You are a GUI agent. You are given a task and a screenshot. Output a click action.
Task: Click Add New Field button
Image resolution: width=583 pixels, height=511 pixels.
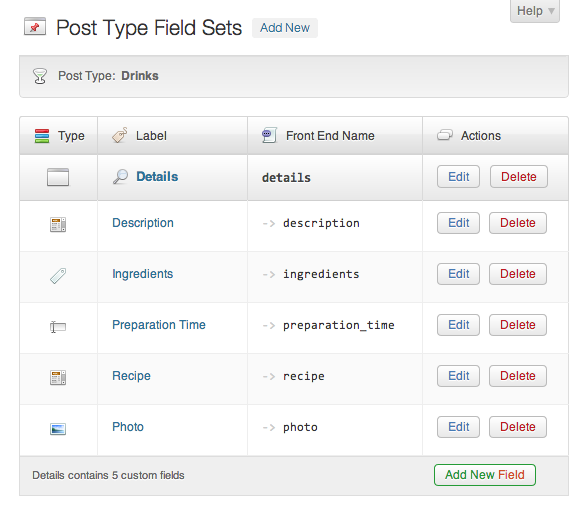tap(484, 475)
